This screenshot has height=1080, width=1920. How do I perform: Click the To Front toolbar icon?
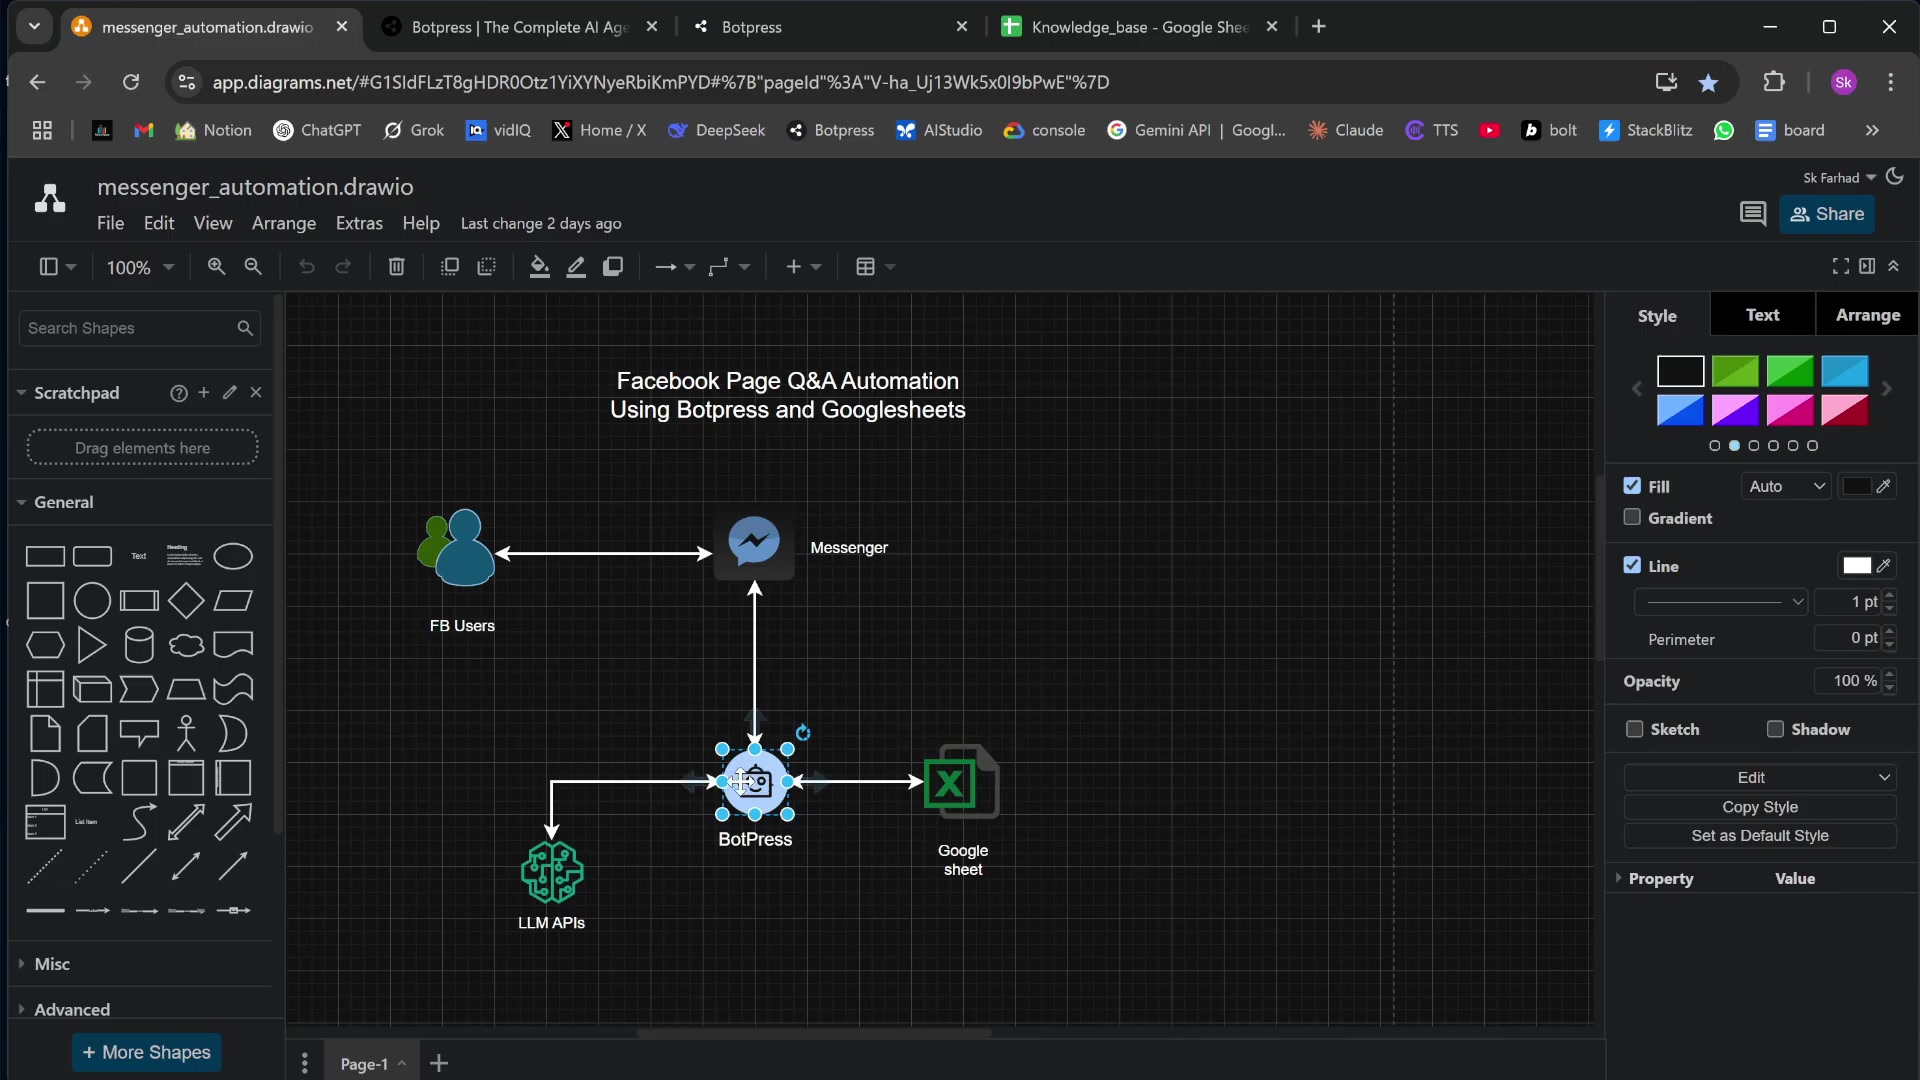coord(450,266)
